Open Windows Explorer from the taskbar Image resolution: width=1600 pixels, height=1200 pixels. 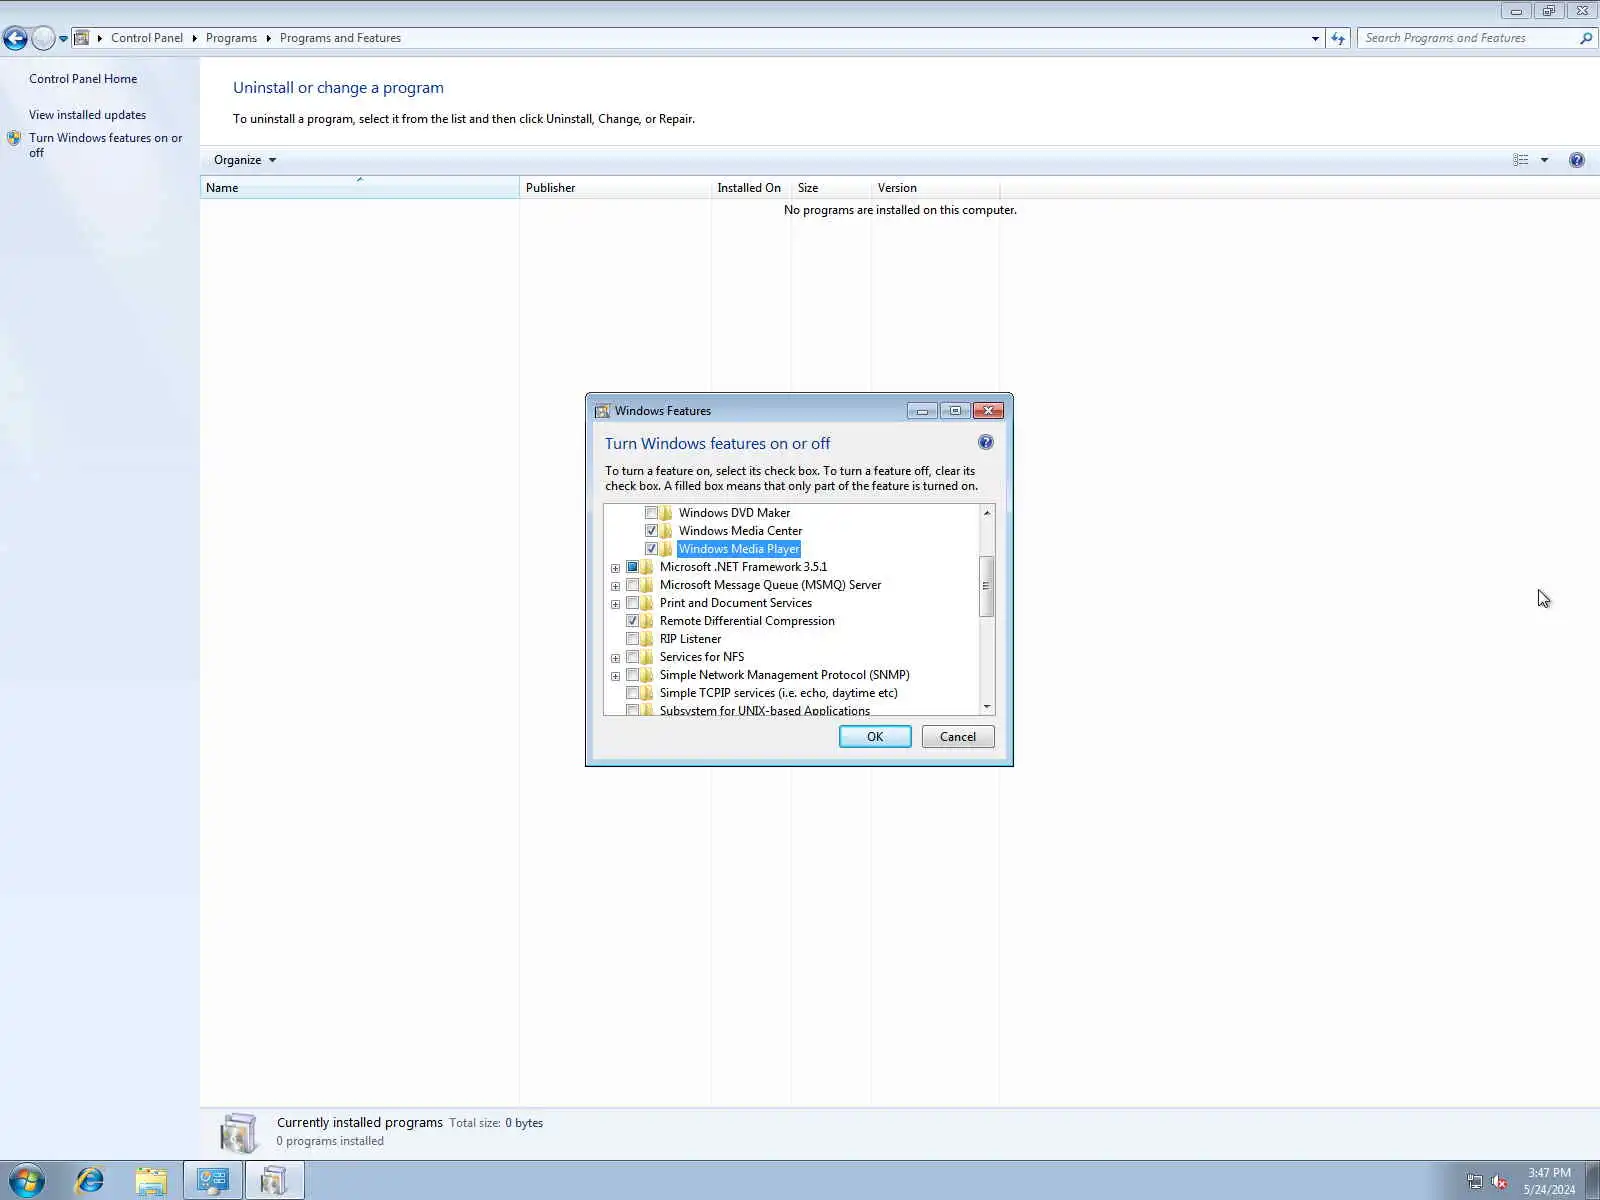151,1181
